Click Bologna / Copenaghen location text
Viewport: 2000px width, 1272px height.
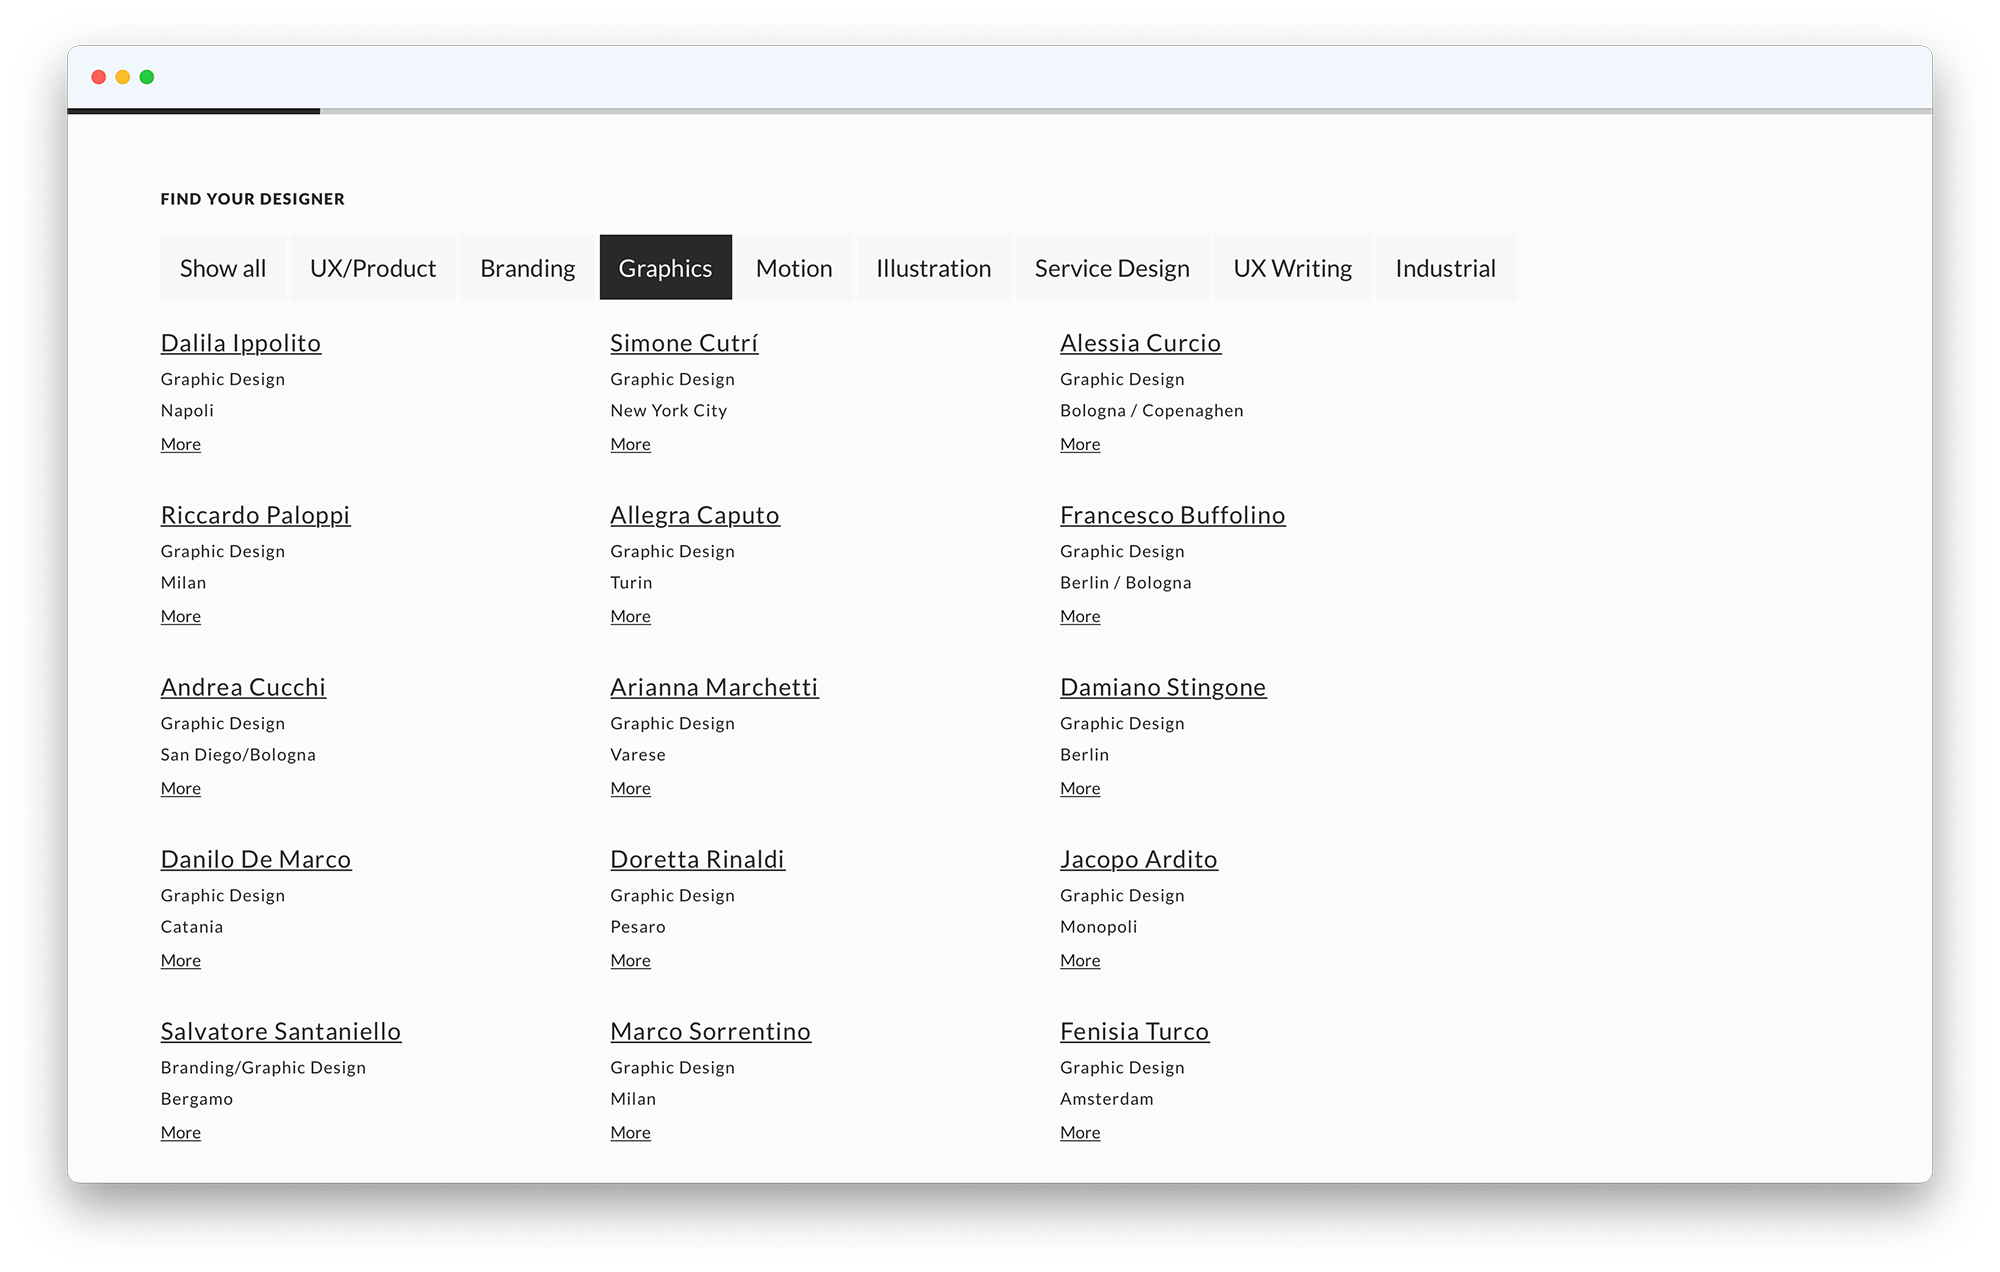pyautogui.click(x=1152, y=410)
